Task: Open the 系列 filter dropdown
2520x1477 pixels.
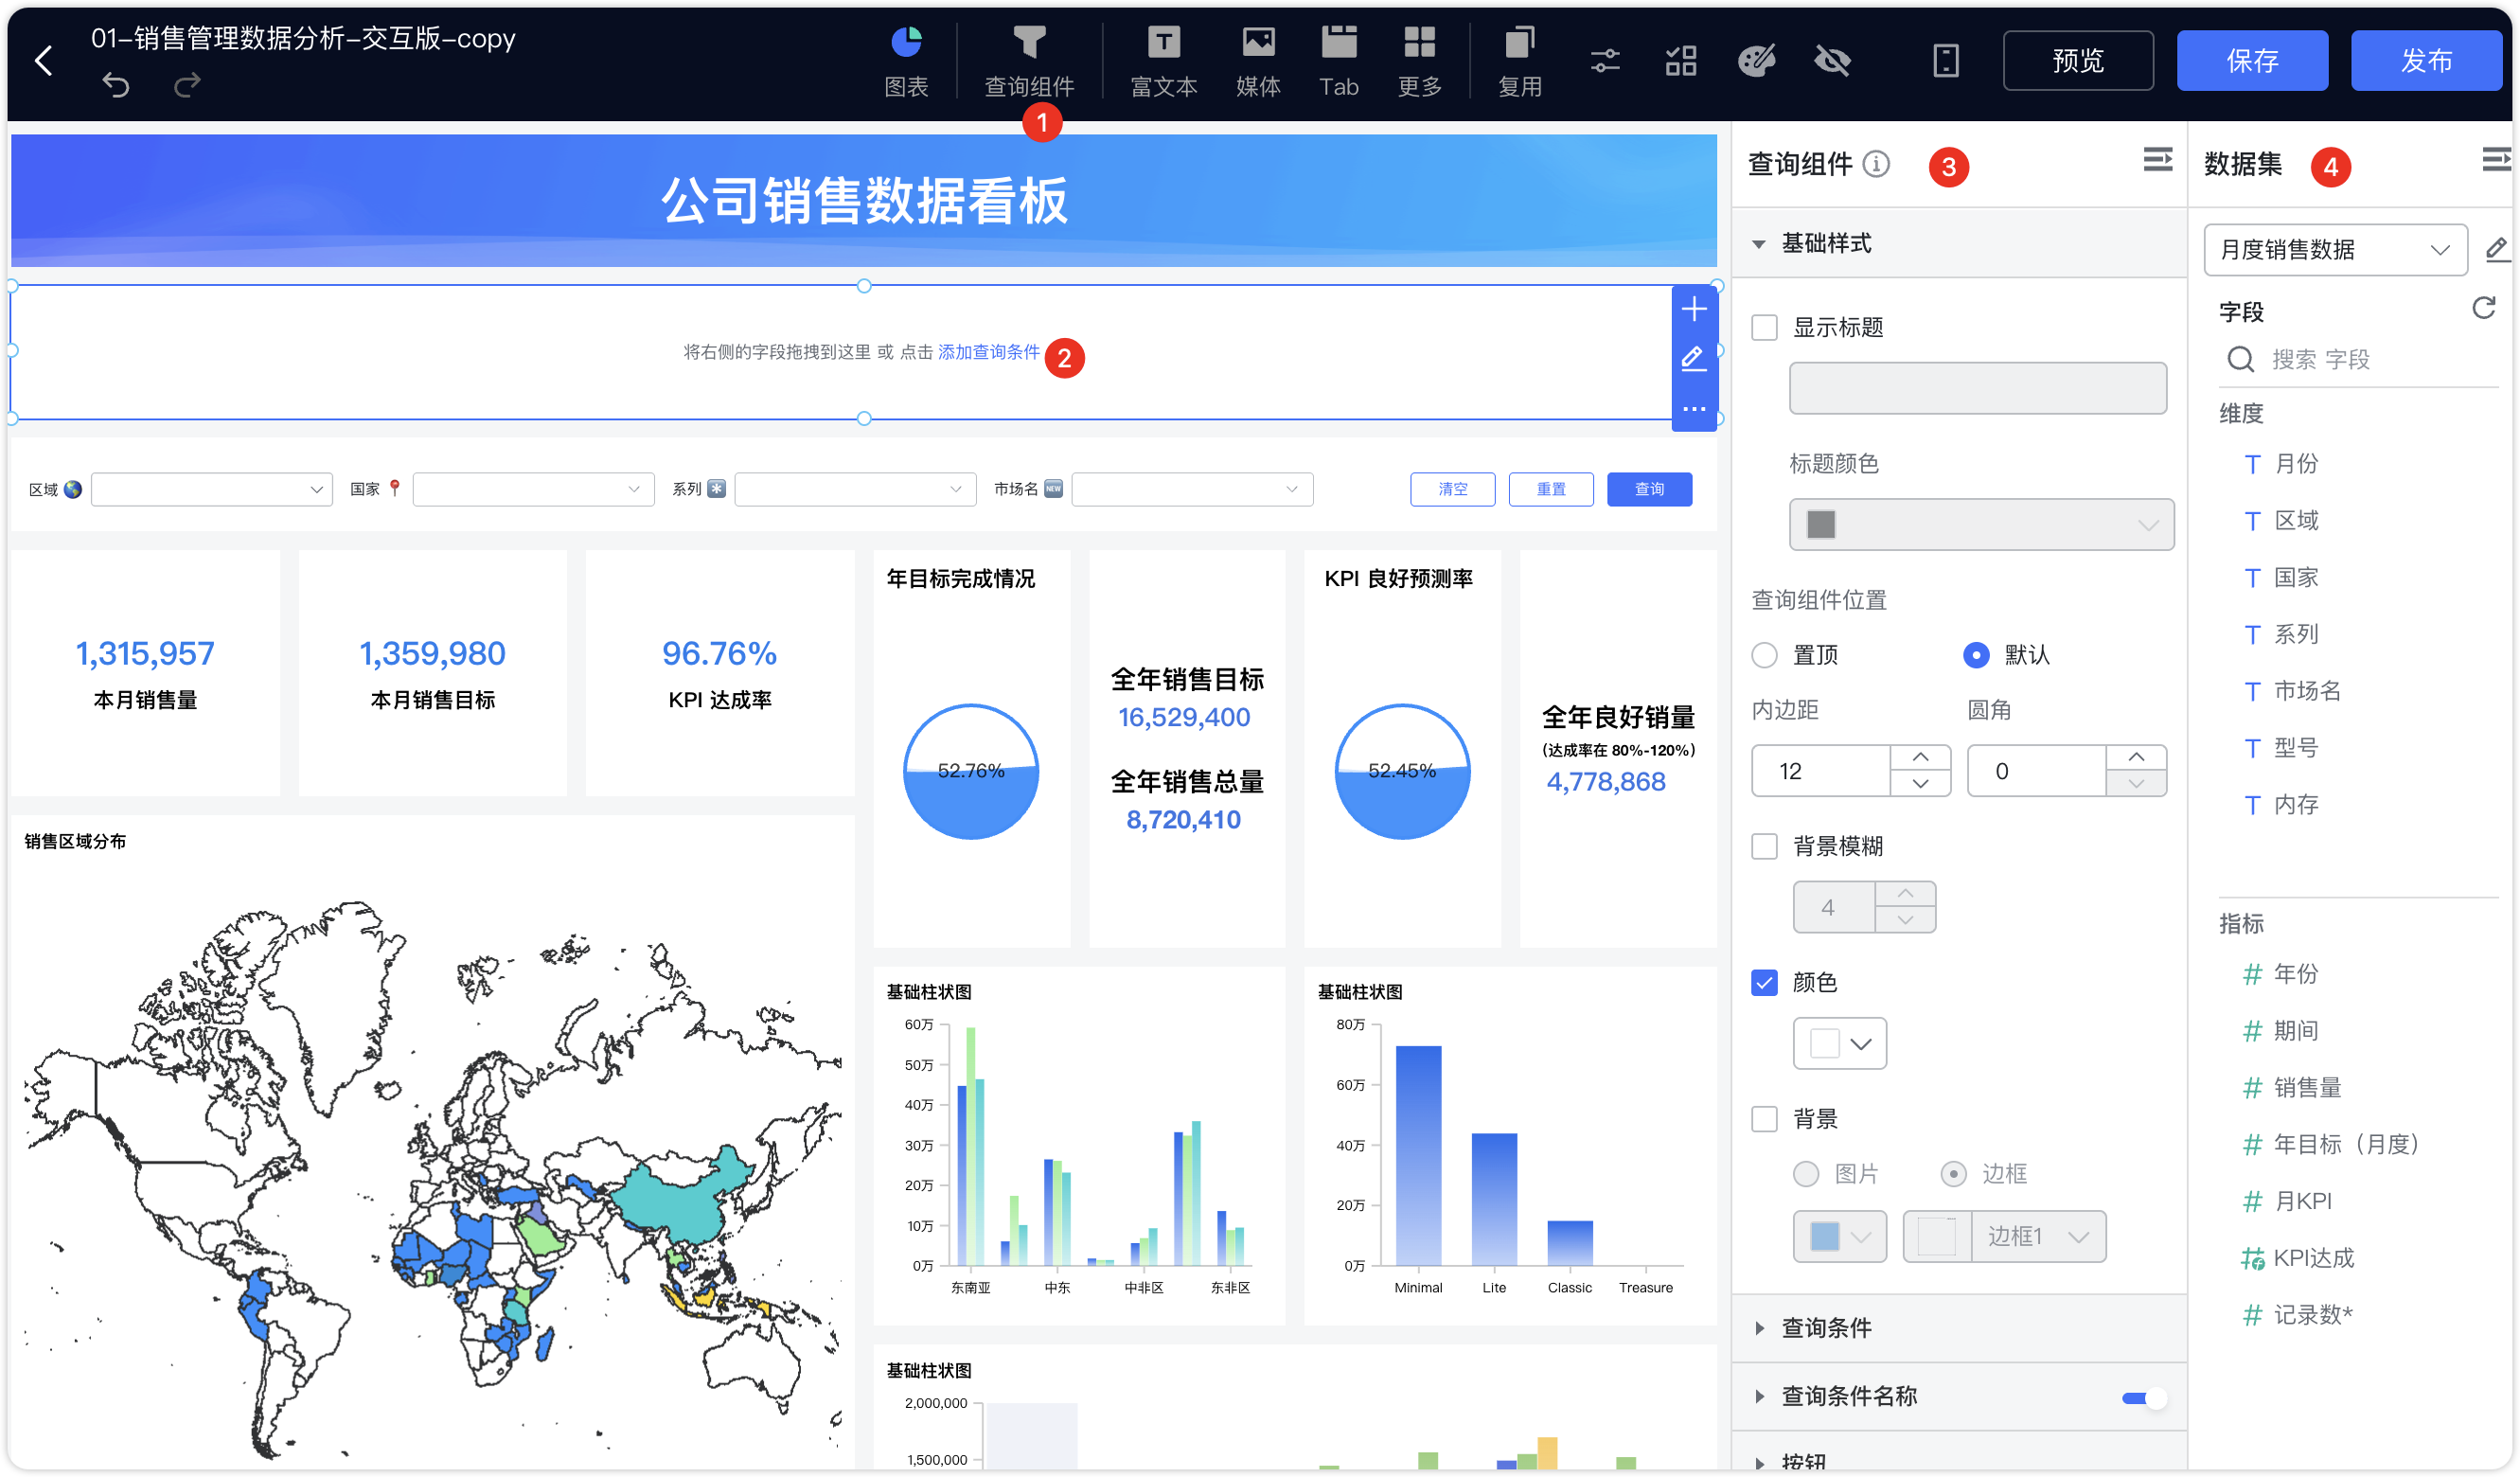Action: 855,489
